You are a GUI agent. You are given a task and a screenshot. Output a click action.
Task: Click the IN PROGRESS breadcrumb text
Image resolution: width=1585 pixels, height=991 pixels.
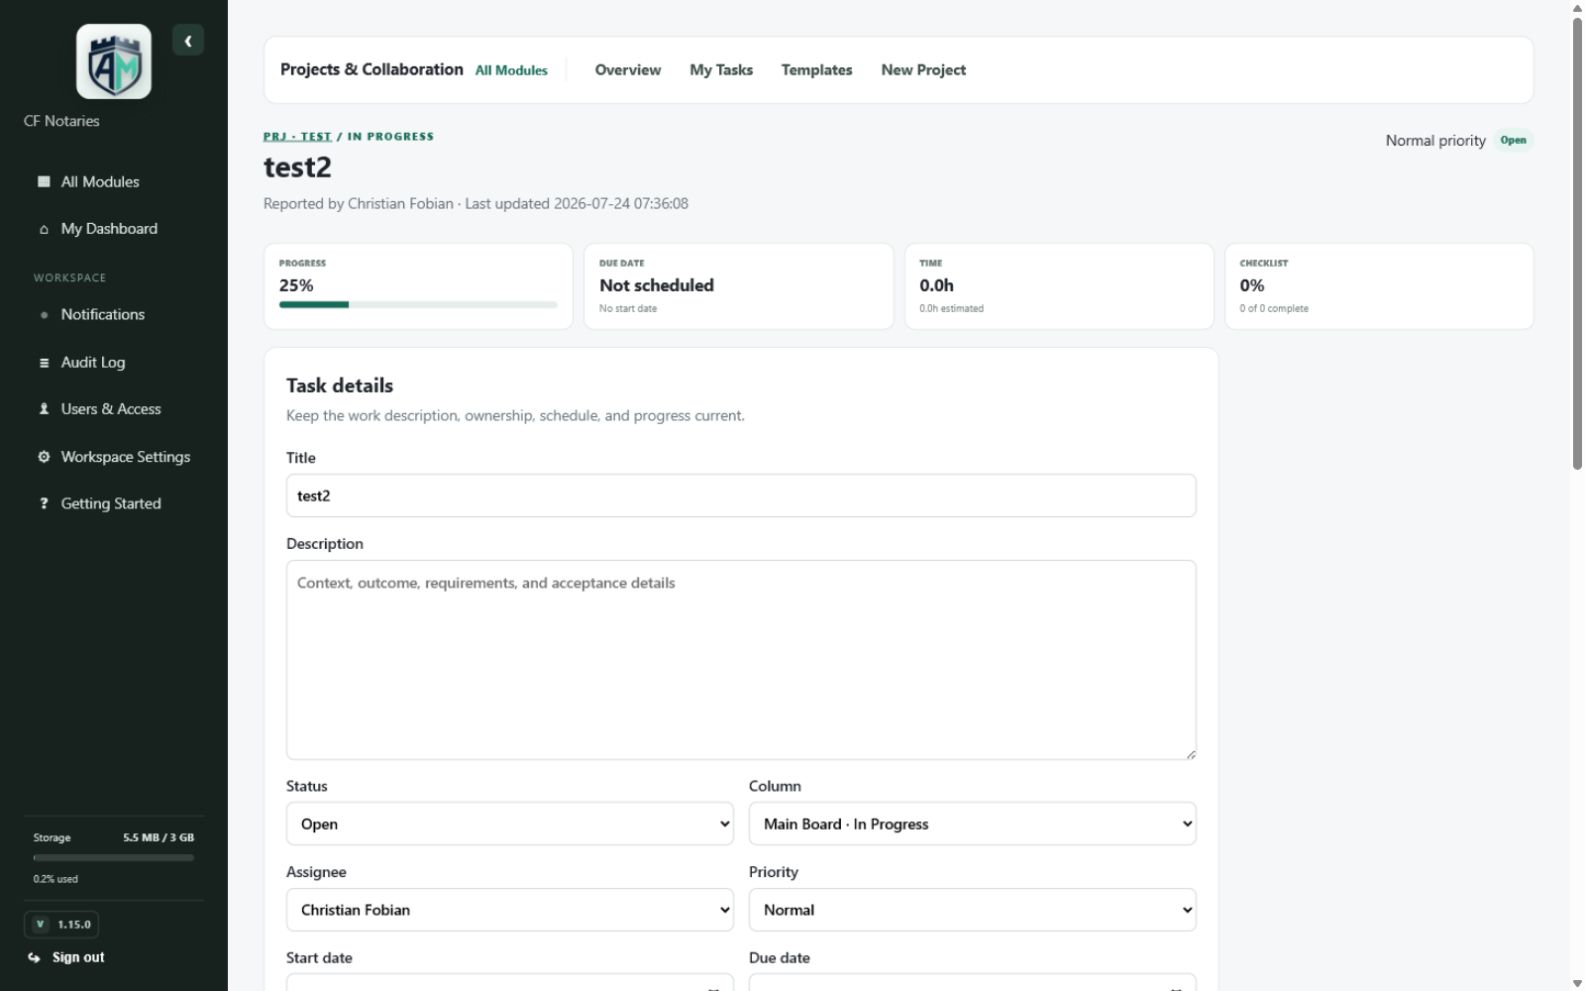[x=390, y=137]
